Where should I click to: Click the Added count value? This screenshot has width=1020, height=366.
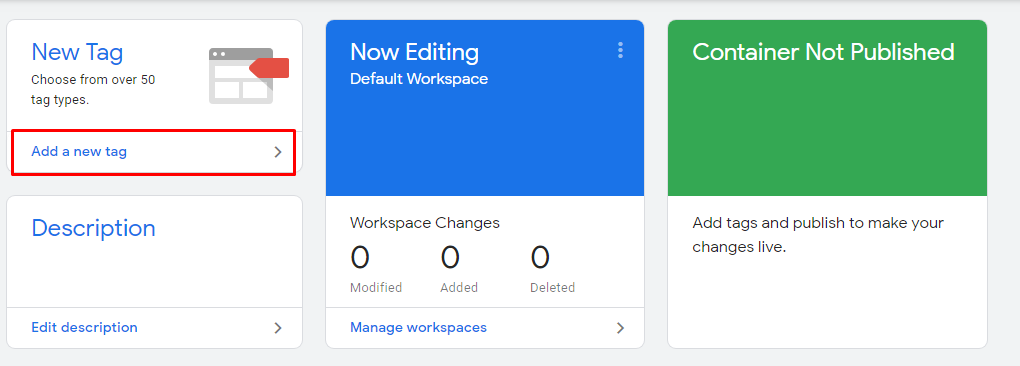click(450, 257)
